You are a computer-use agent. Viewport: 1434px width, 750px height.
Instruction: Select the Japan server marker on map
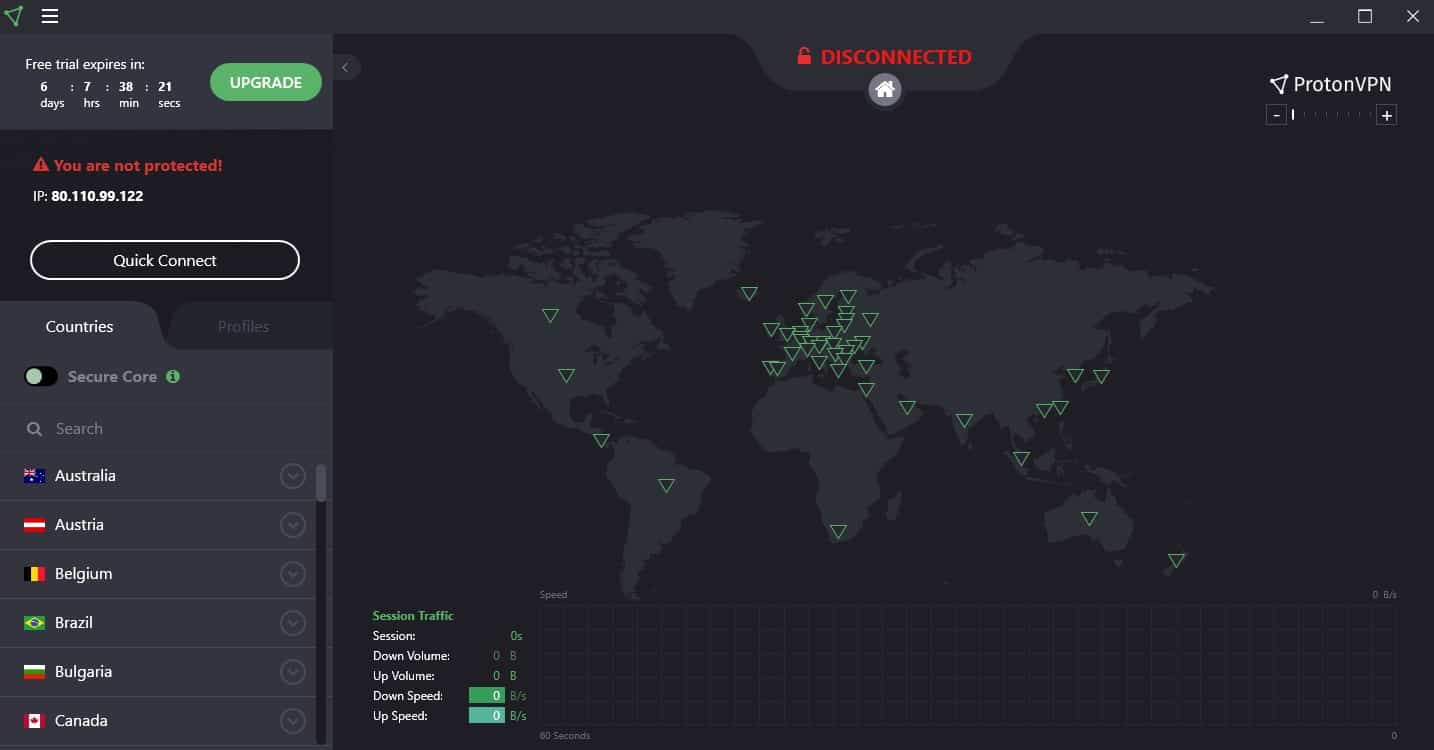[1101, 376]
